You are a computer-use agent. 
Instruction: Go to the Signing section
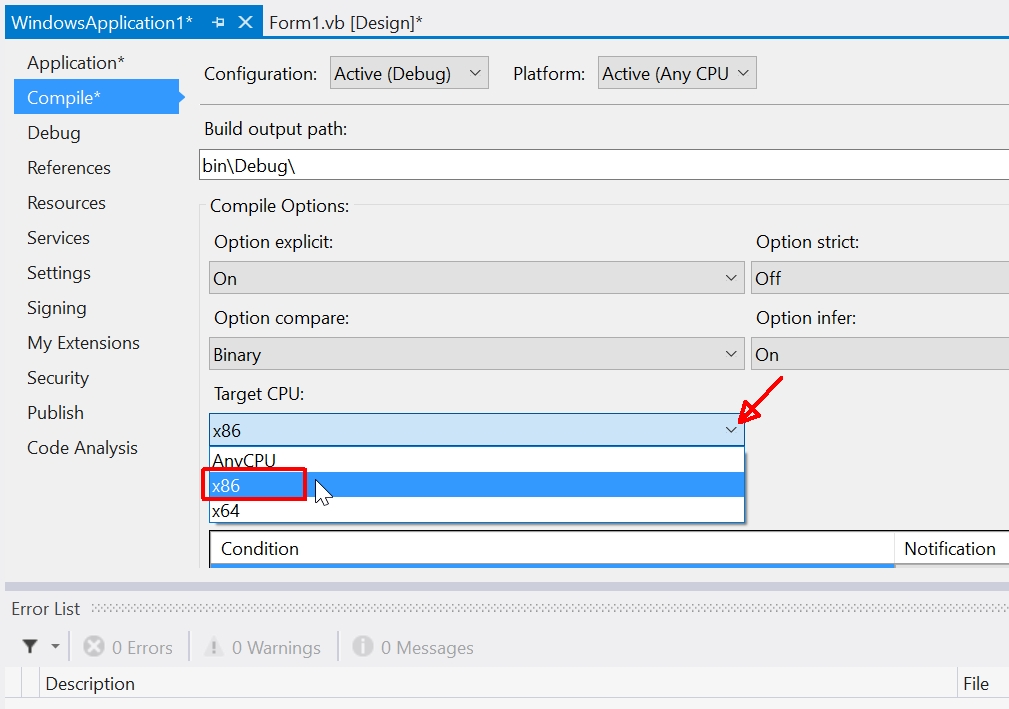point(56,307)
